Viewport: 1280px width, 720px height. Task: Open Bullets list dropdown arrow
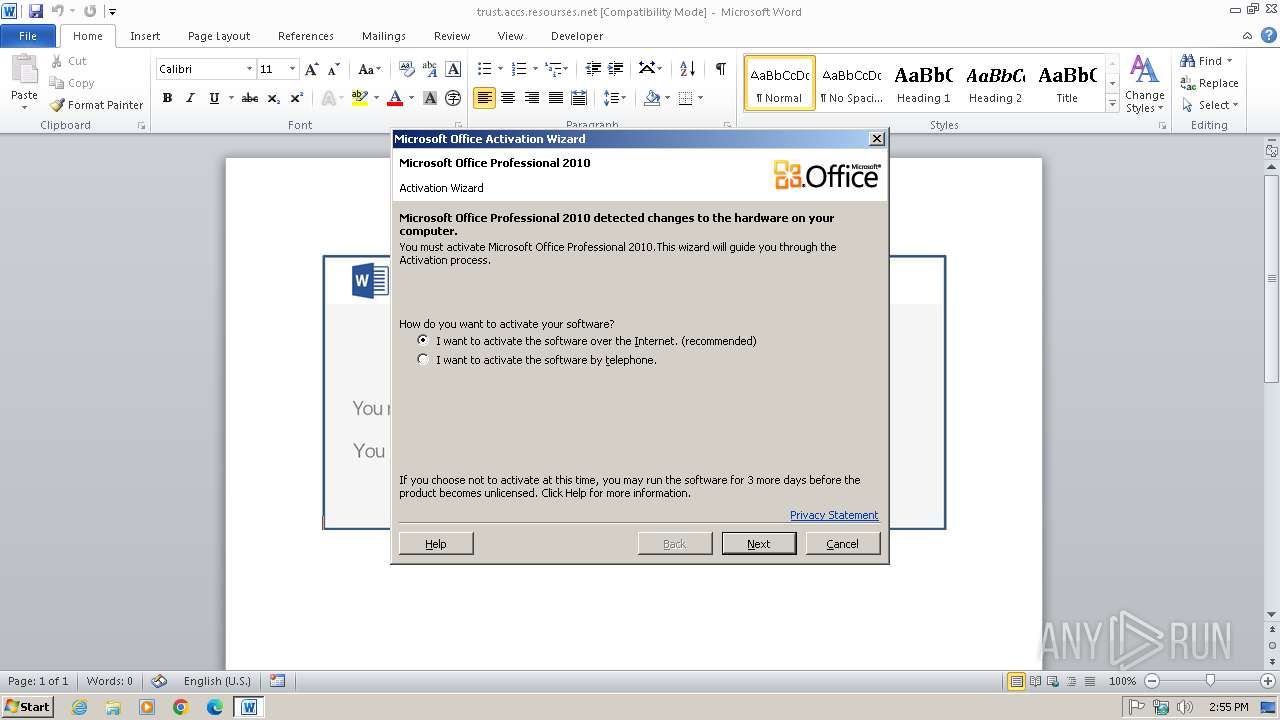501,69
